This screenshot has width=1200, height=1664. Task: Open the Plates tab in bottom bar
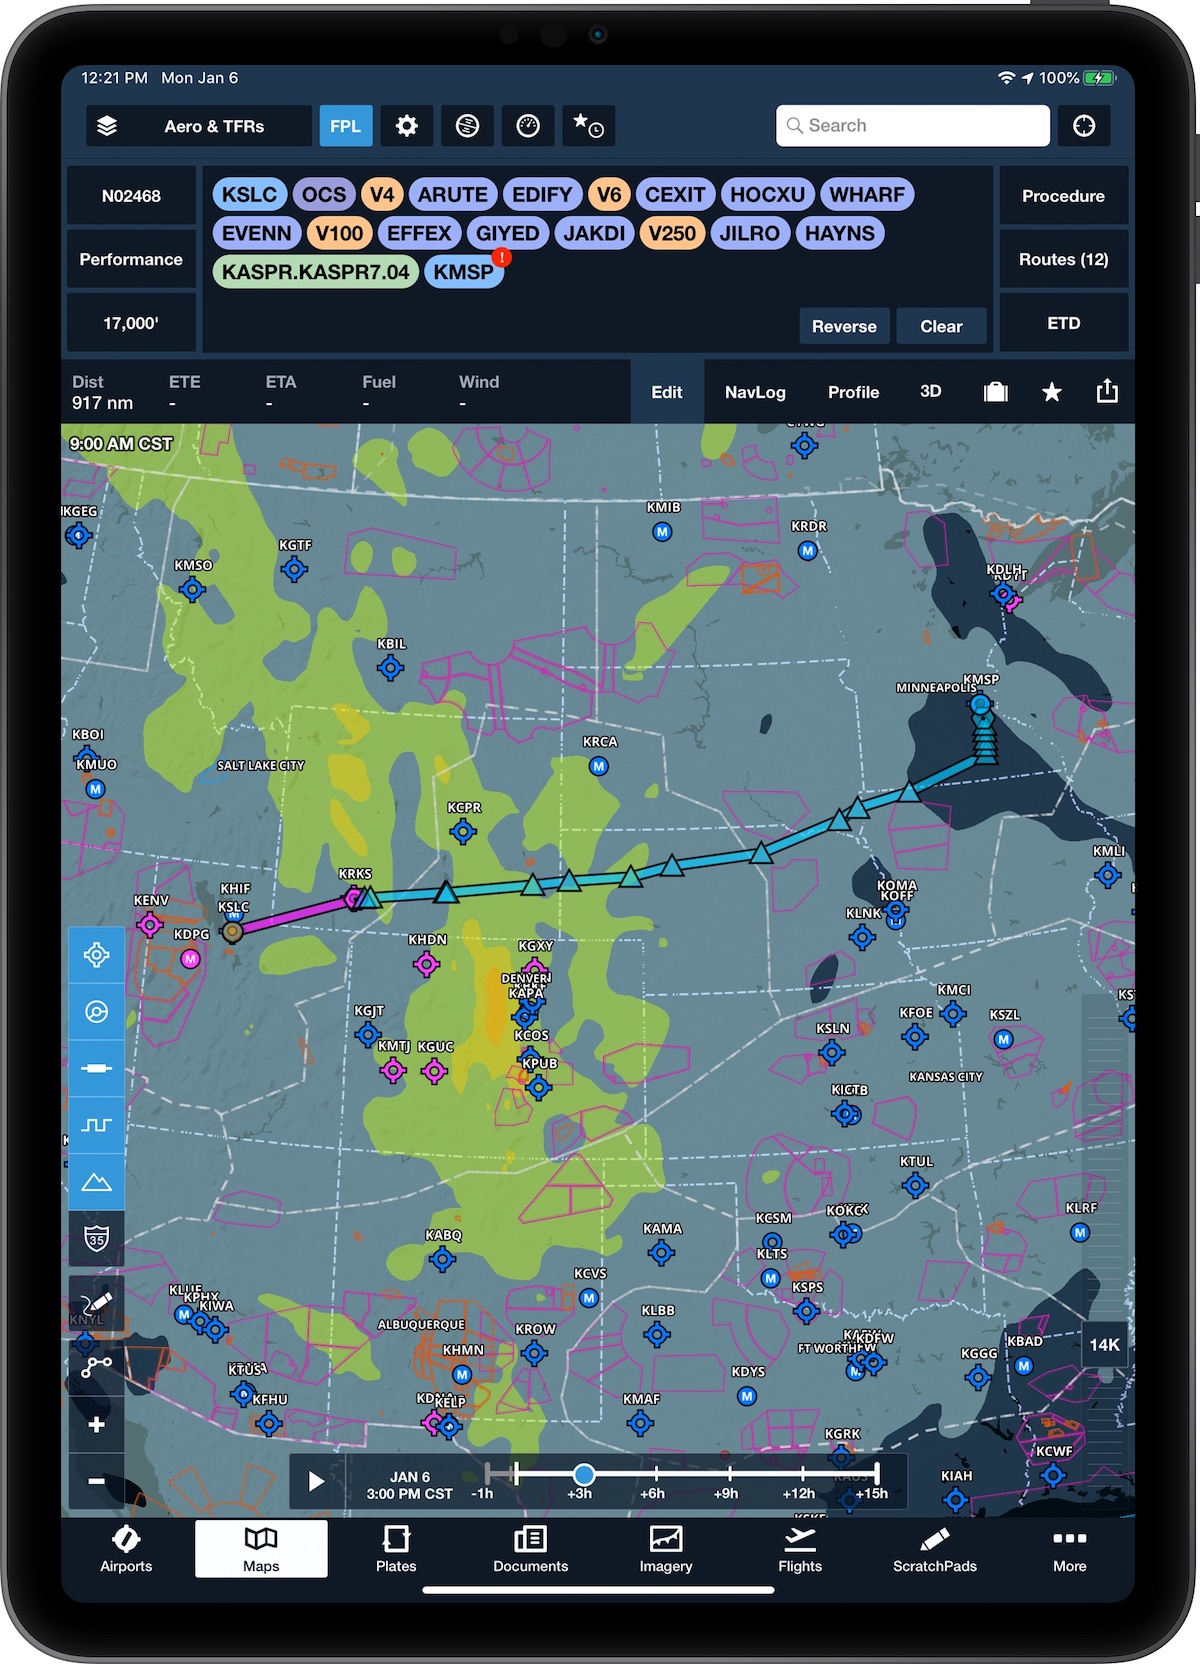click(396, 1548)
